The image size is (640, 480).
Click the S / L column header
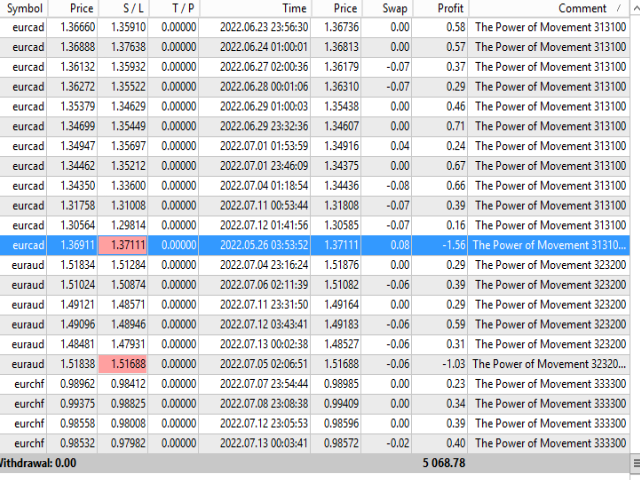133,8
